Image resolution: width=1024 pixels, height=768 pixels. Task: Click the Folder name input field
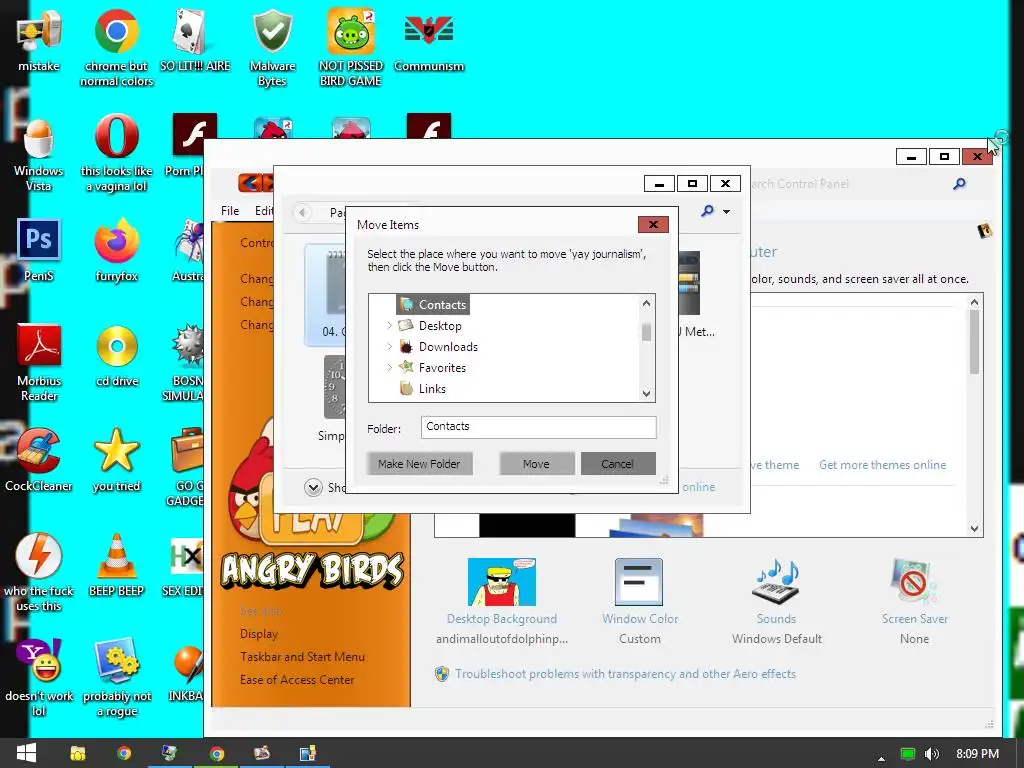pos(538,427)
